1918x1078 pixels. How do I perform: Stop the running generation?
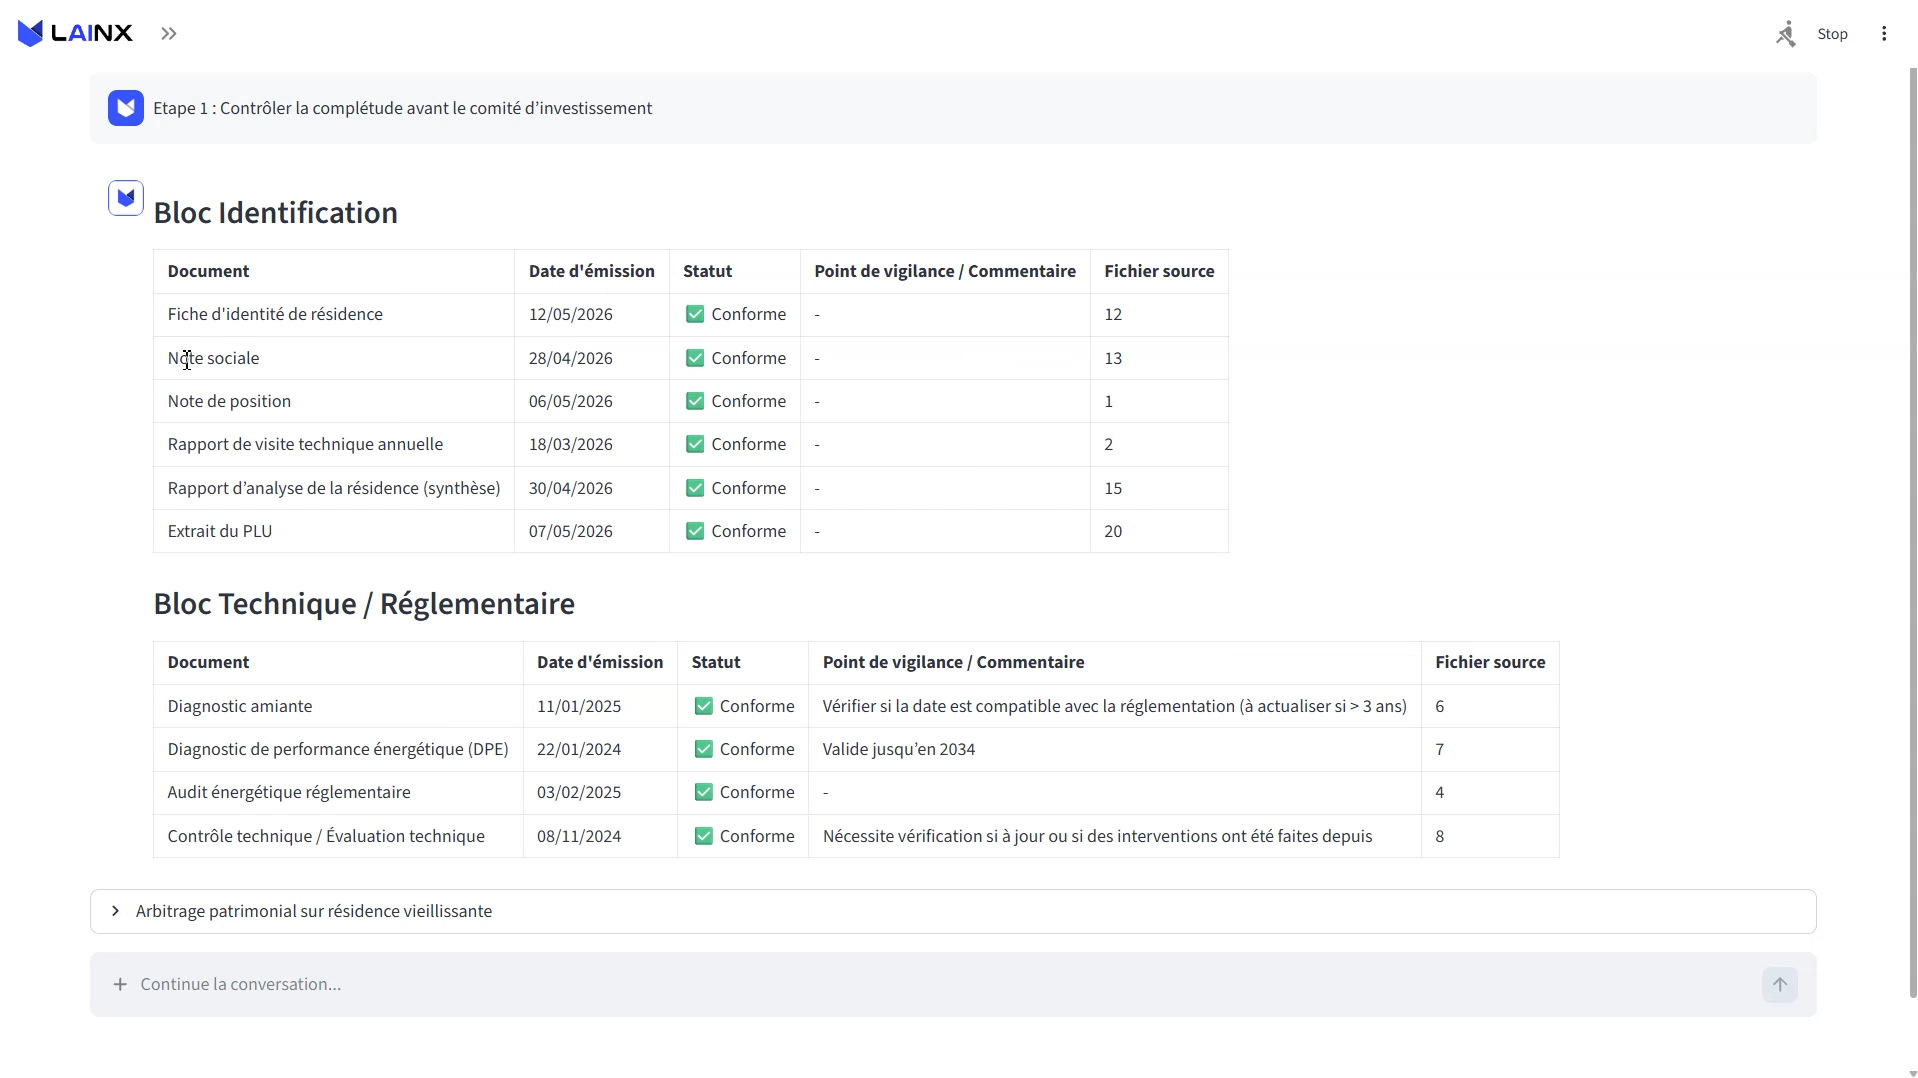pyautogui.click(x=1832, y=34)
